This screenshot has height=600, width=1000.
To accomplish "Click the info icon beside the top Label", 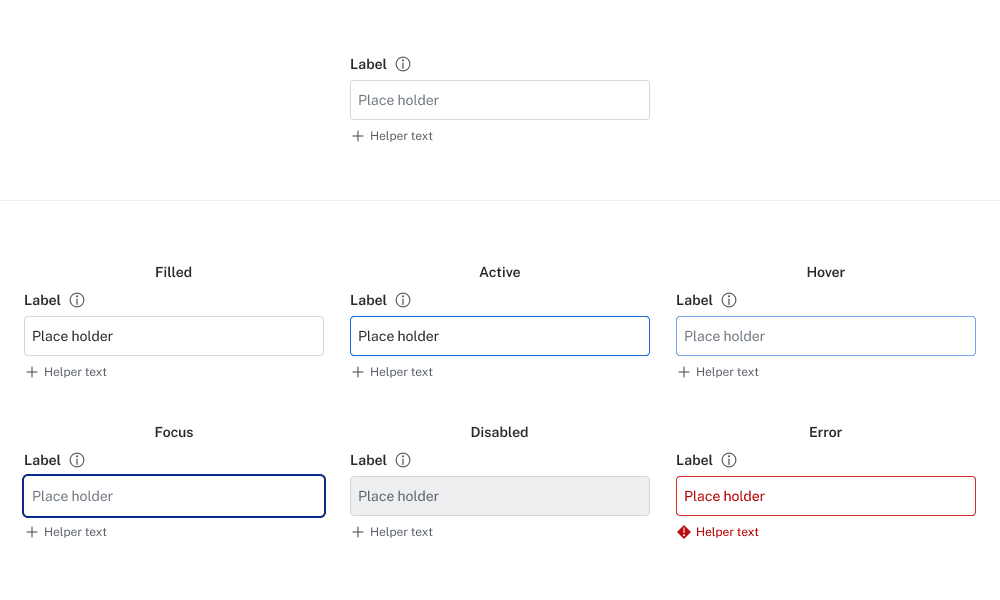I will [x=403, y=64].
